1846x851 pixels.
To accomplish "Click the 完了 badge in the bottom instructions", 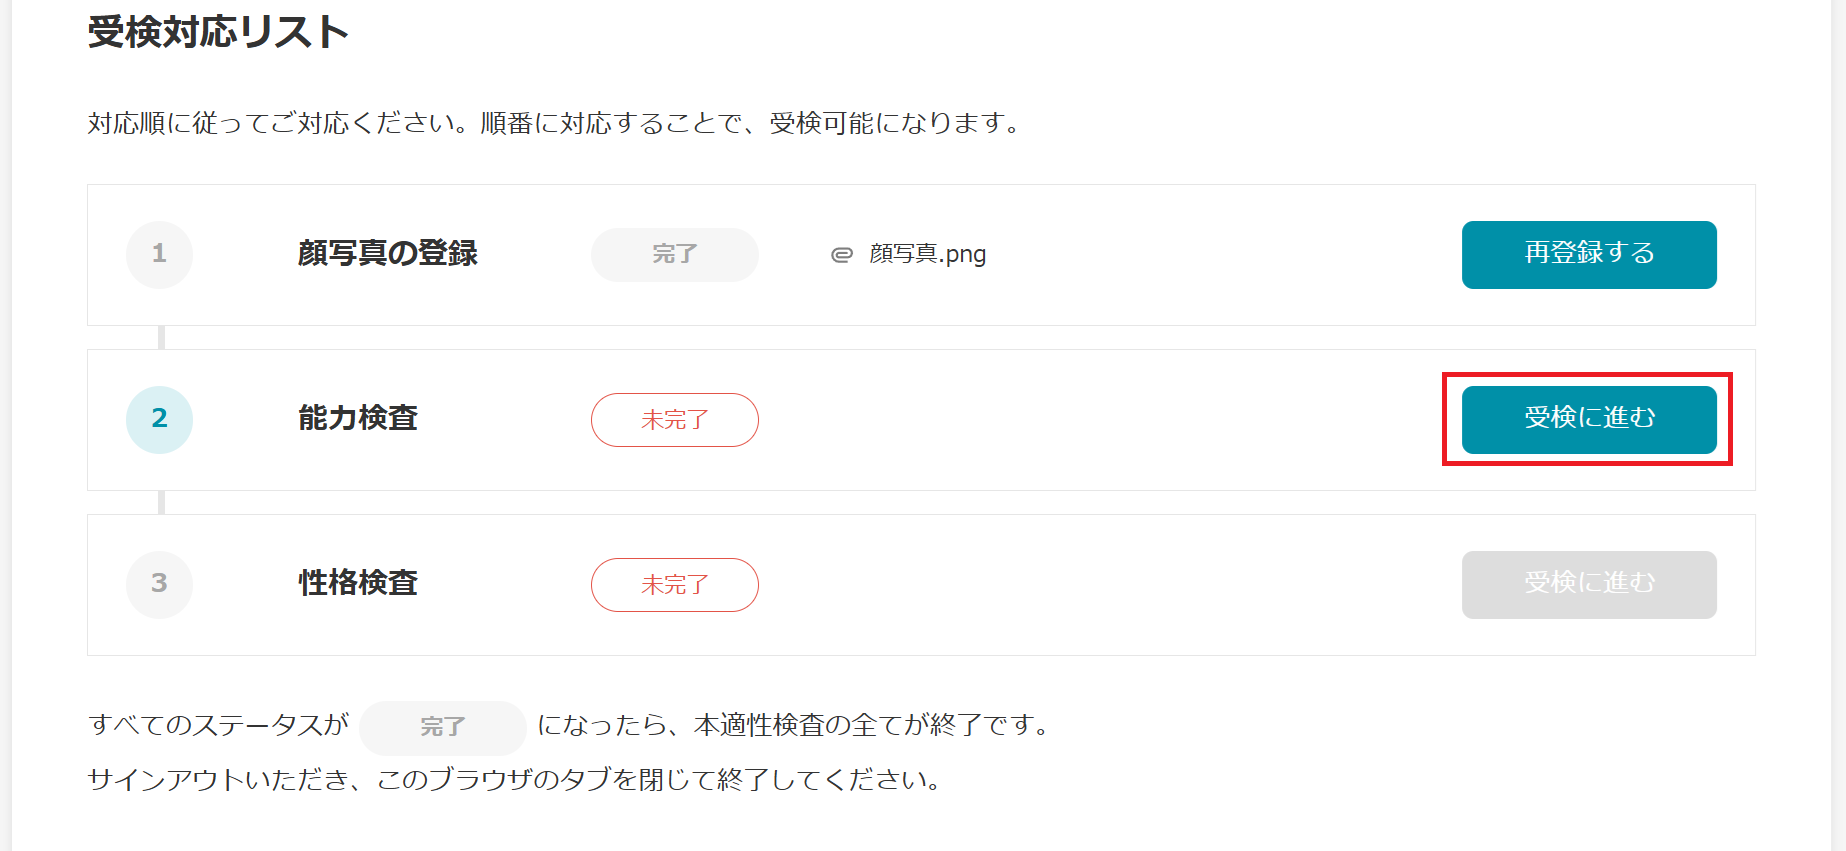I will click(x=442, y=728).
